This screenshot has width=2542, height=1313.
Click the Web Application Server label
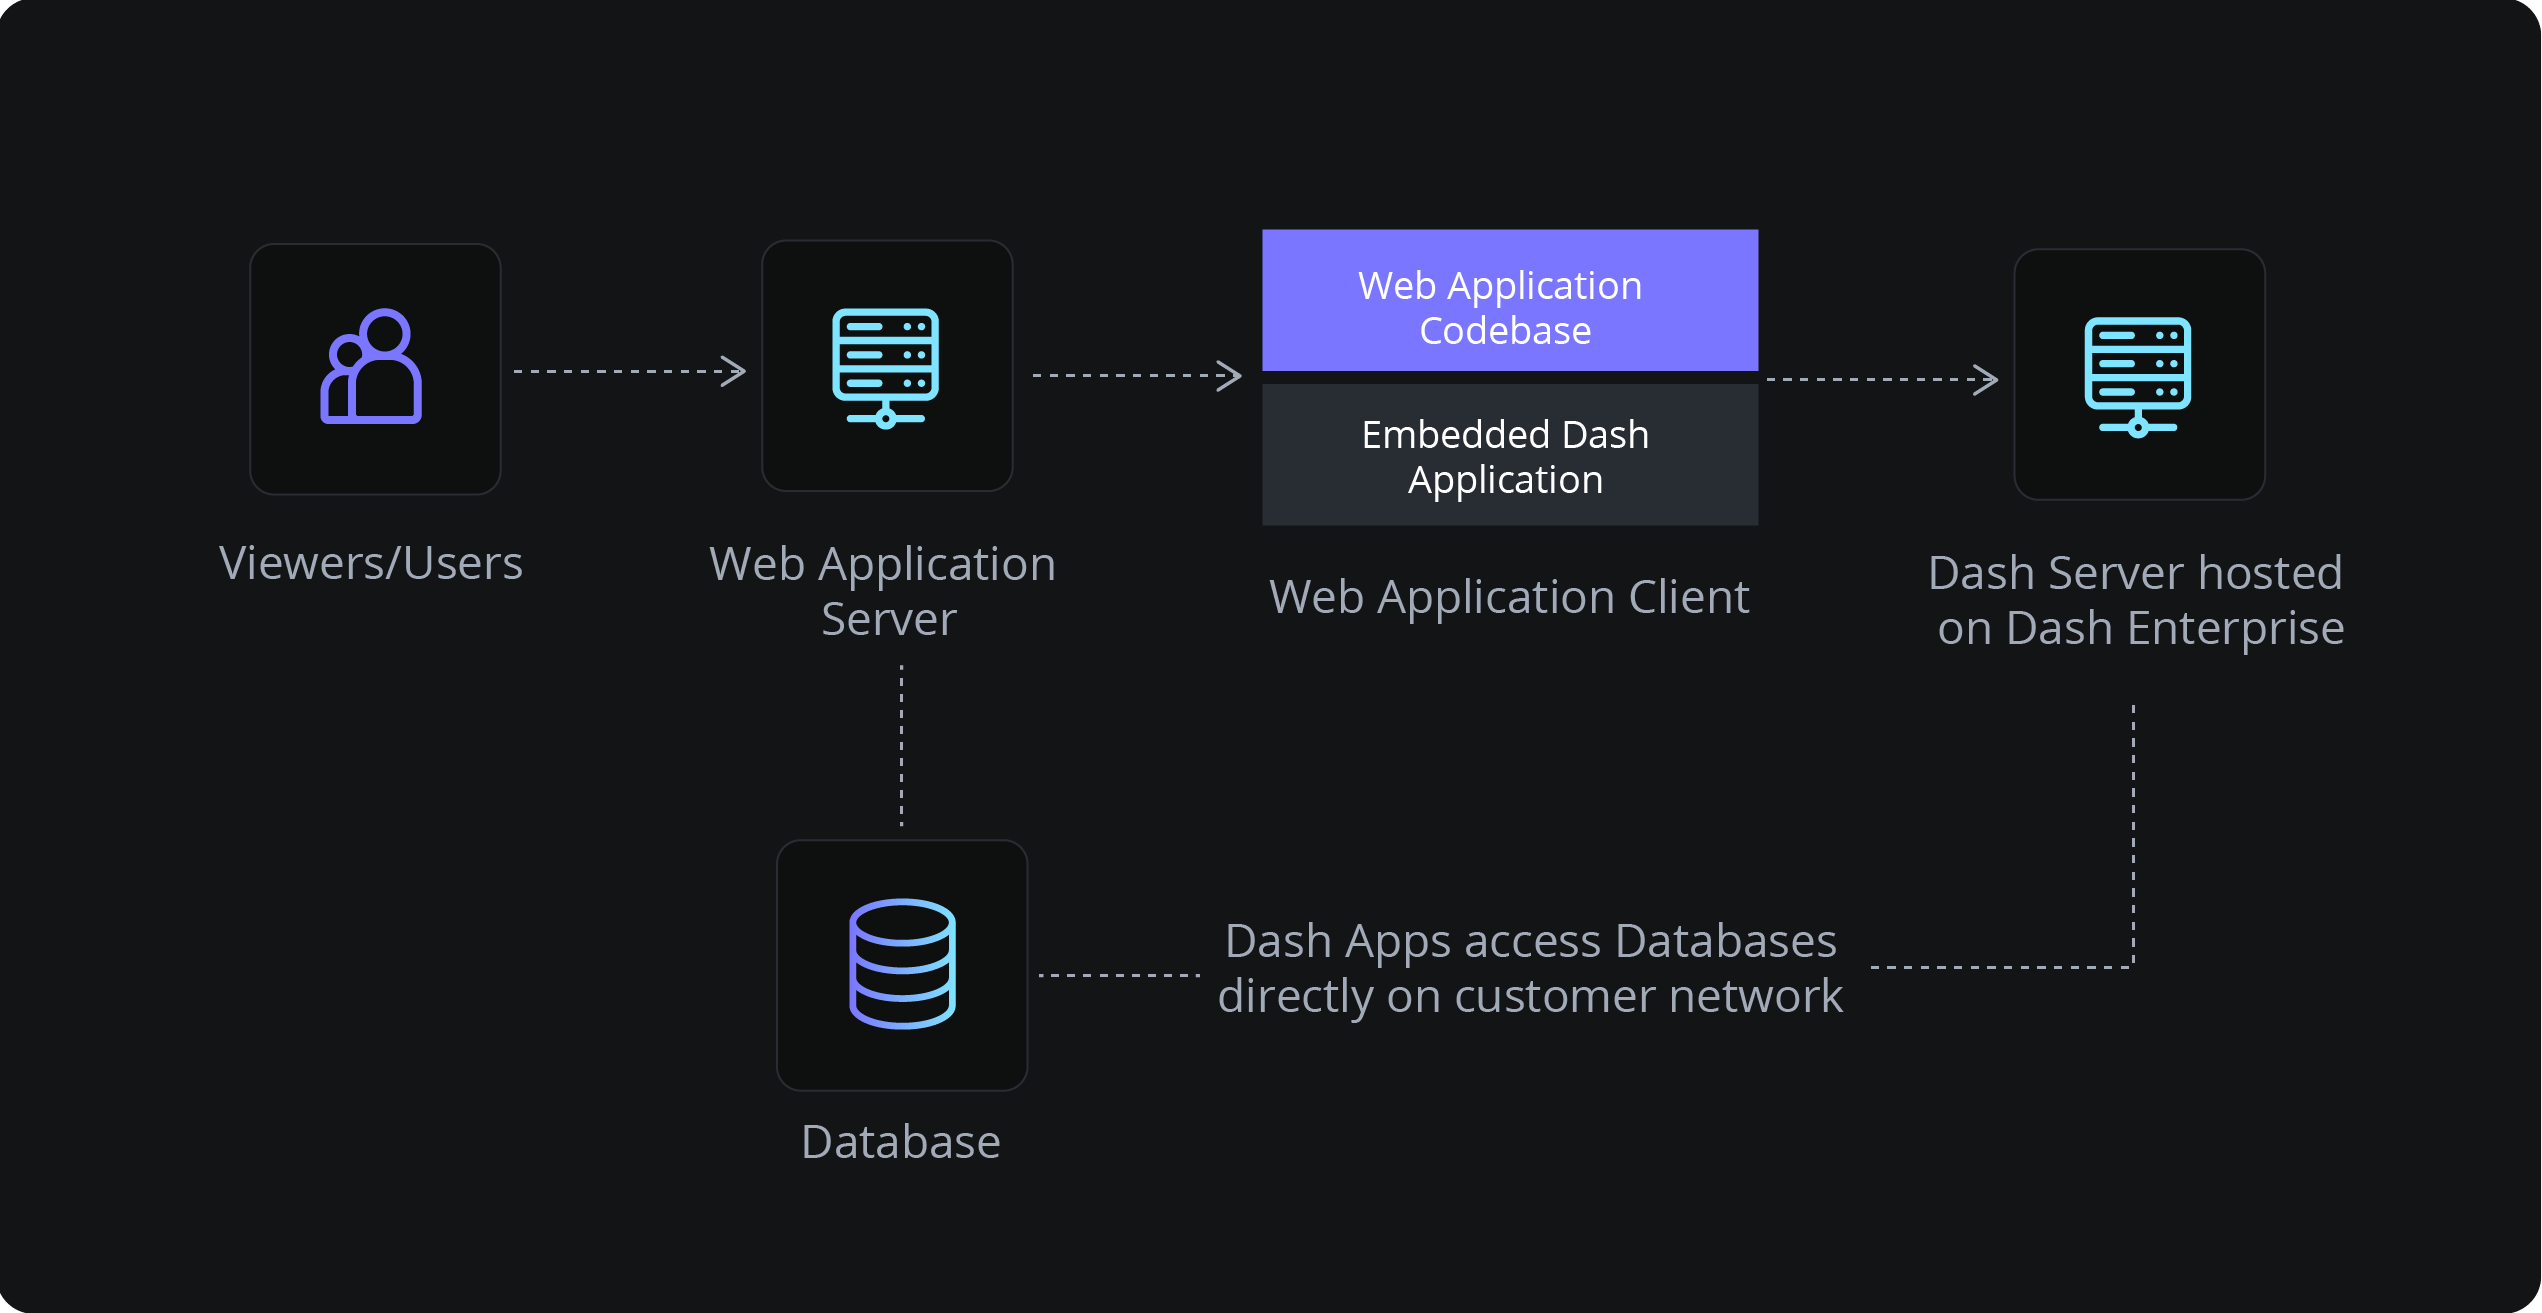coord(884,591)
